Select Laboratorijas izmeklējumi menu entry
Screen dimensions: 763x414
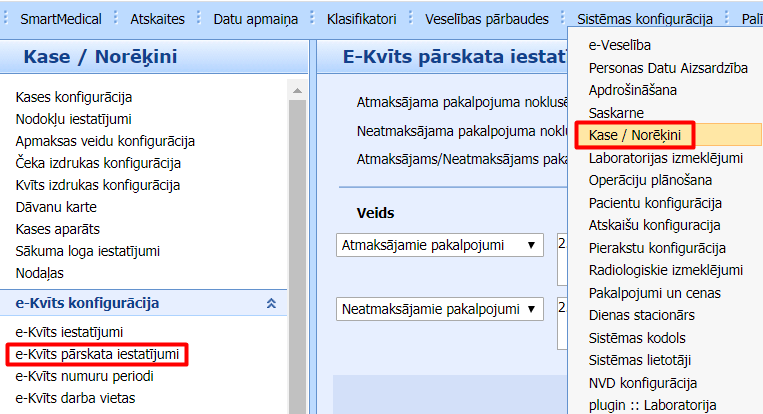(x=665, y=158)
